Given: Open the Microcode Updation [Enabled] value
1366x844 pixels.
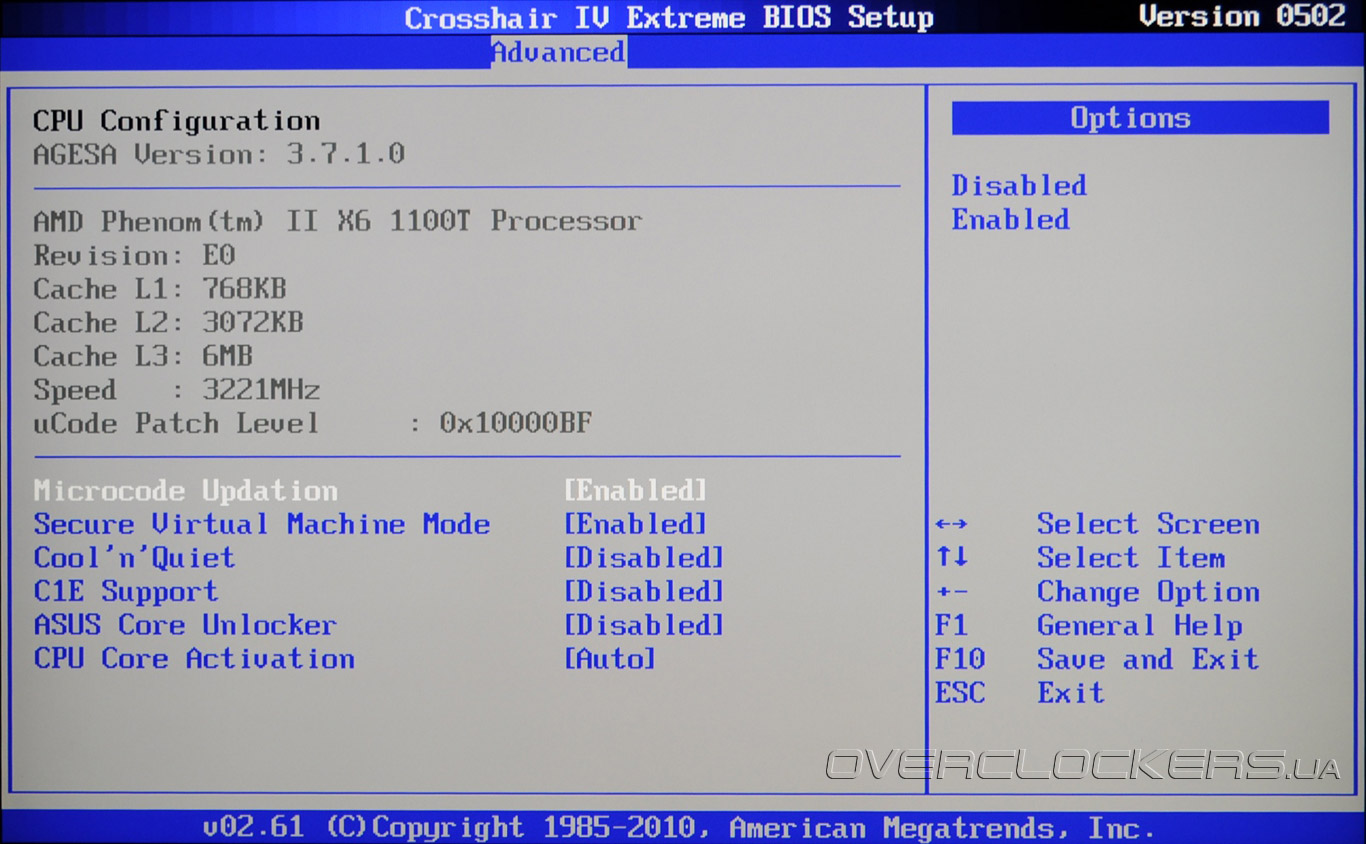Looking at the screenshot, I should (635, 491).
